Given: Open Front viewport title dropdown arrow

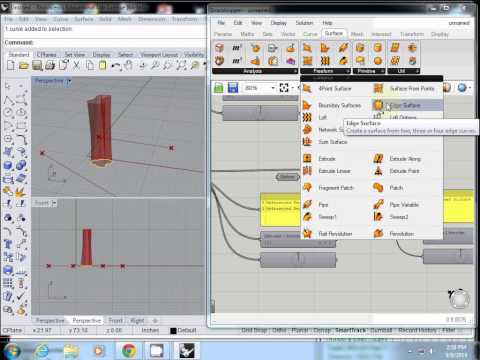Looking at the screenshot, I should pyautogui.click(x=54, y=203).
